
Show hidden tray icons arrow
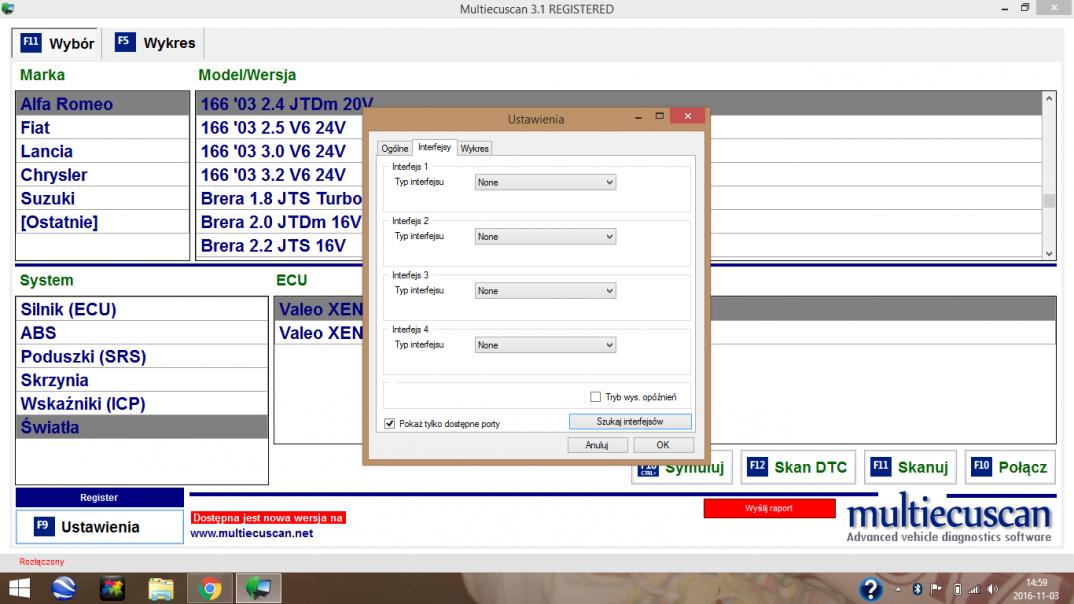[898, 589]
